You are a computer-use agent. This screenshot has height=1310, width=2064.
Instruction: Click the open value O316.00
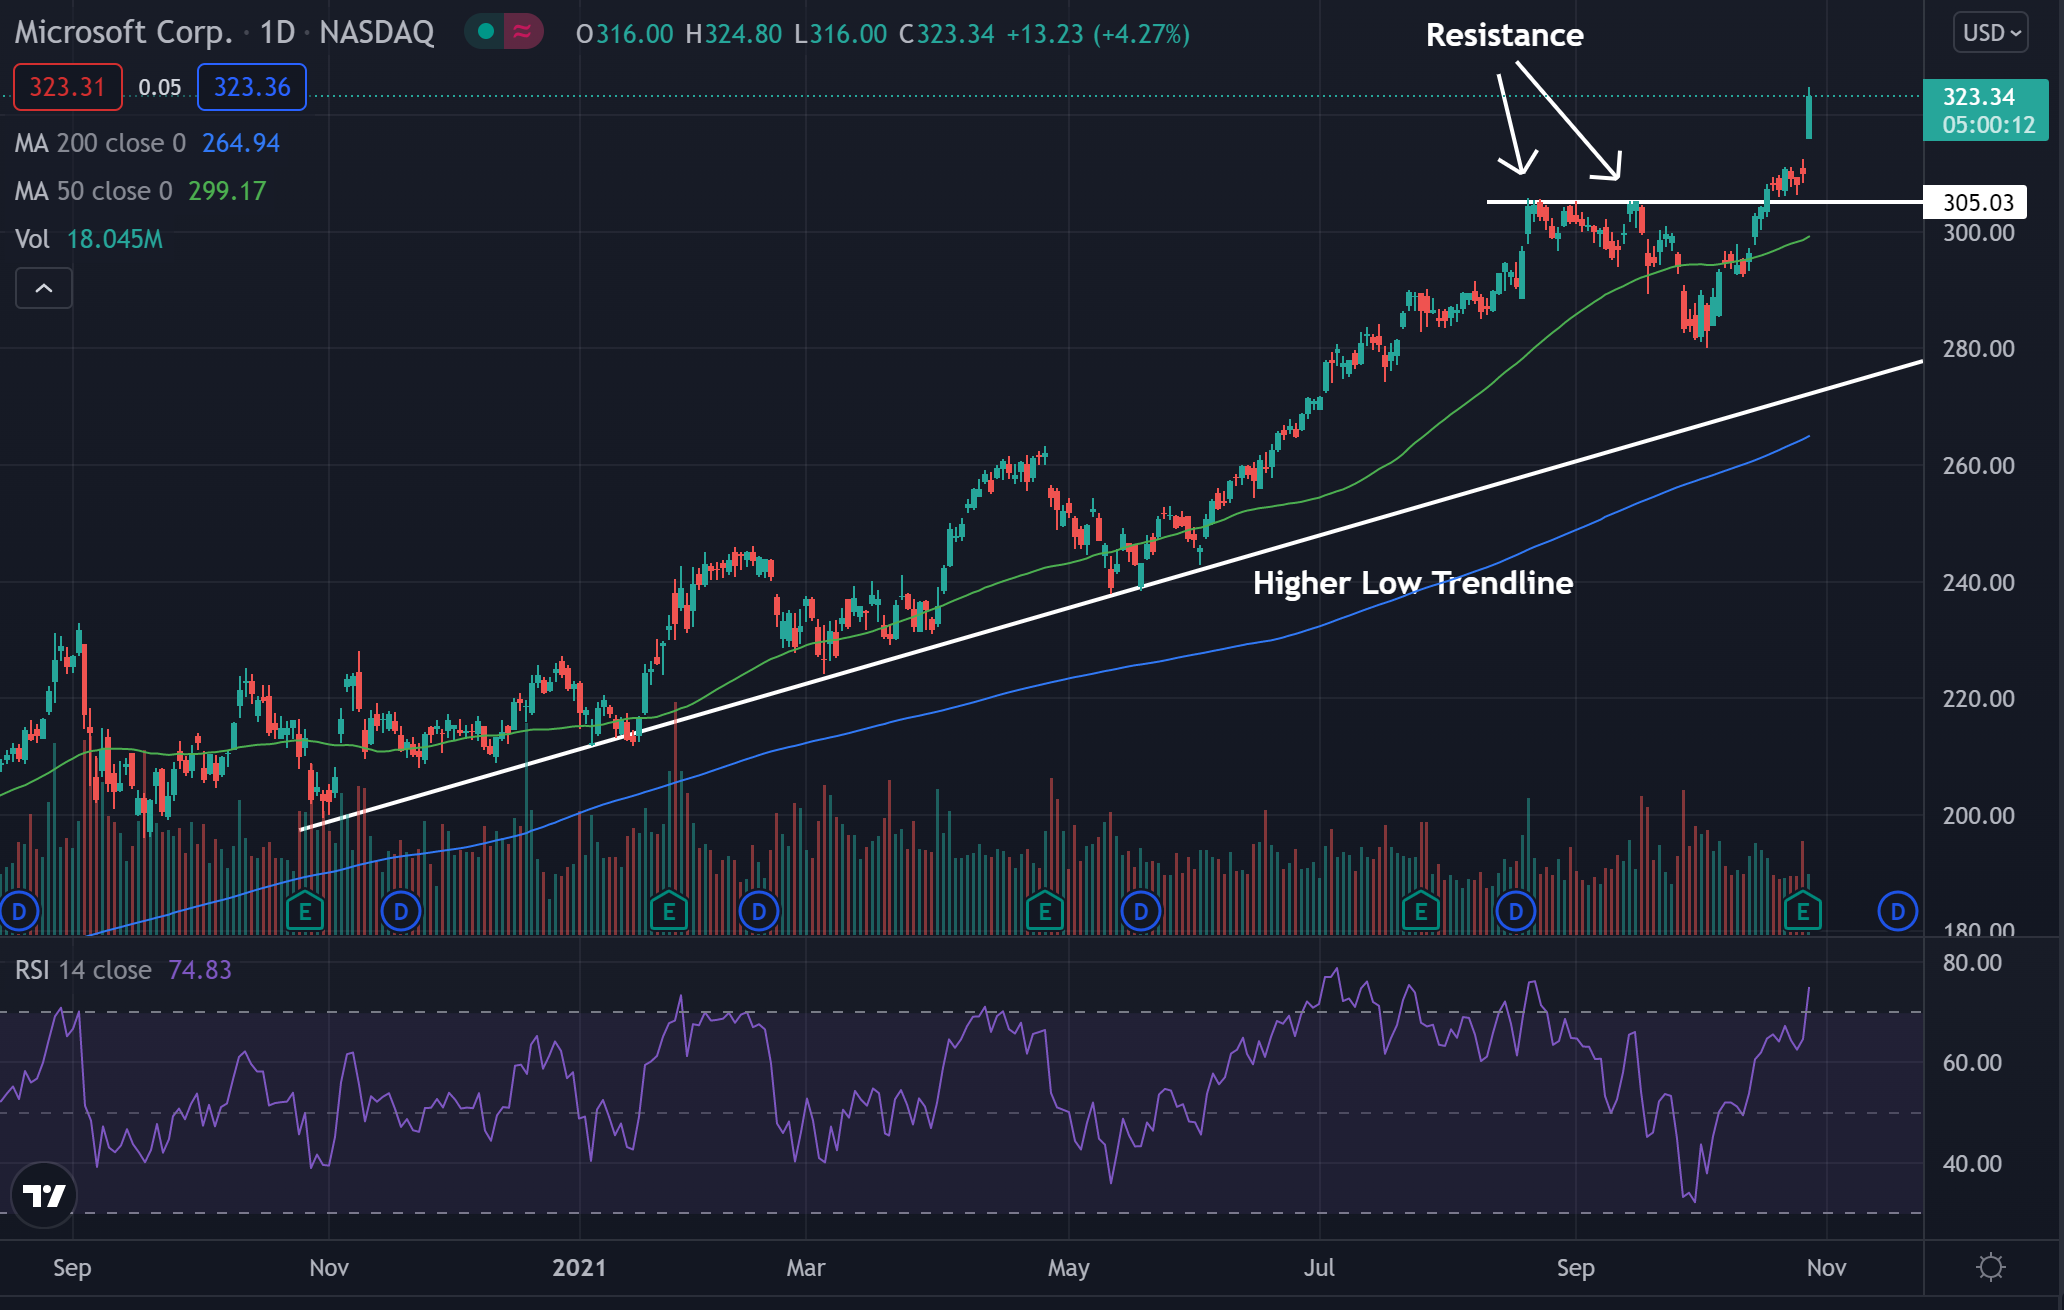[x=625, y=34]
